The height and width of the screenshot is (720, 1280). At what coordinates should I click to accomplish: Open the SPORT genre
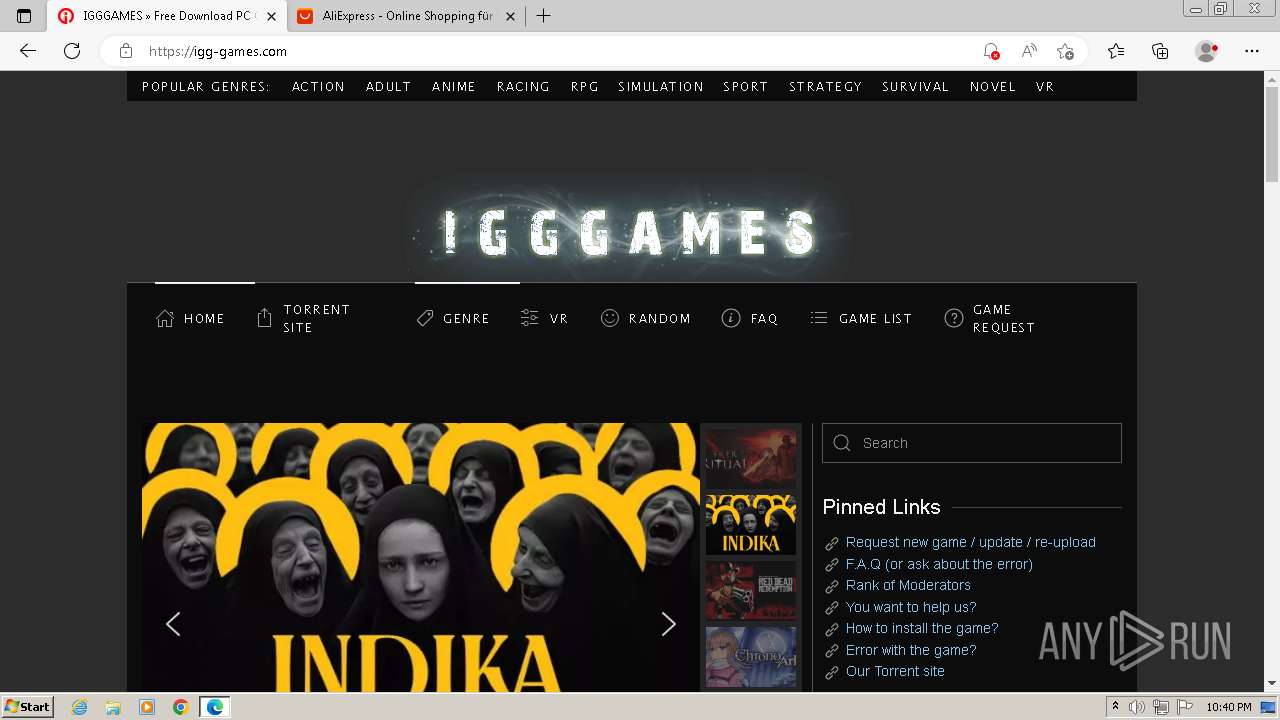(x=746, y=87)
